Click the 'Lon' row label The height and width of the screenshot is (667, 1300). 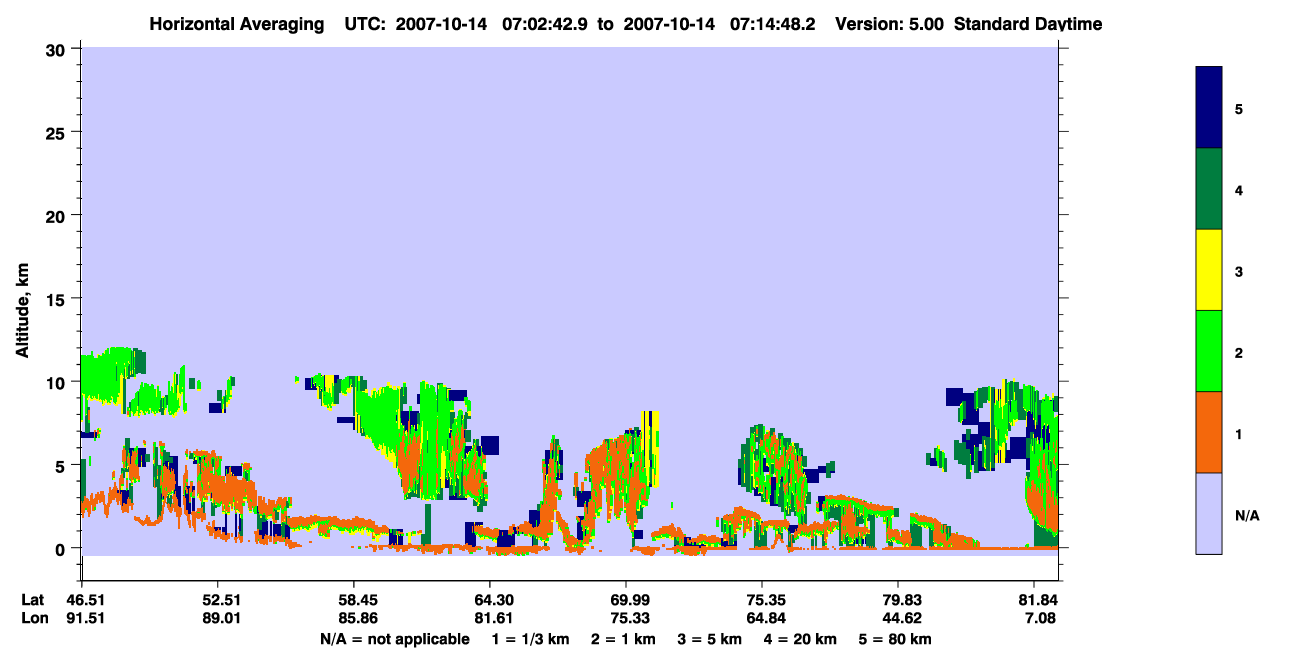coord(33,618)
